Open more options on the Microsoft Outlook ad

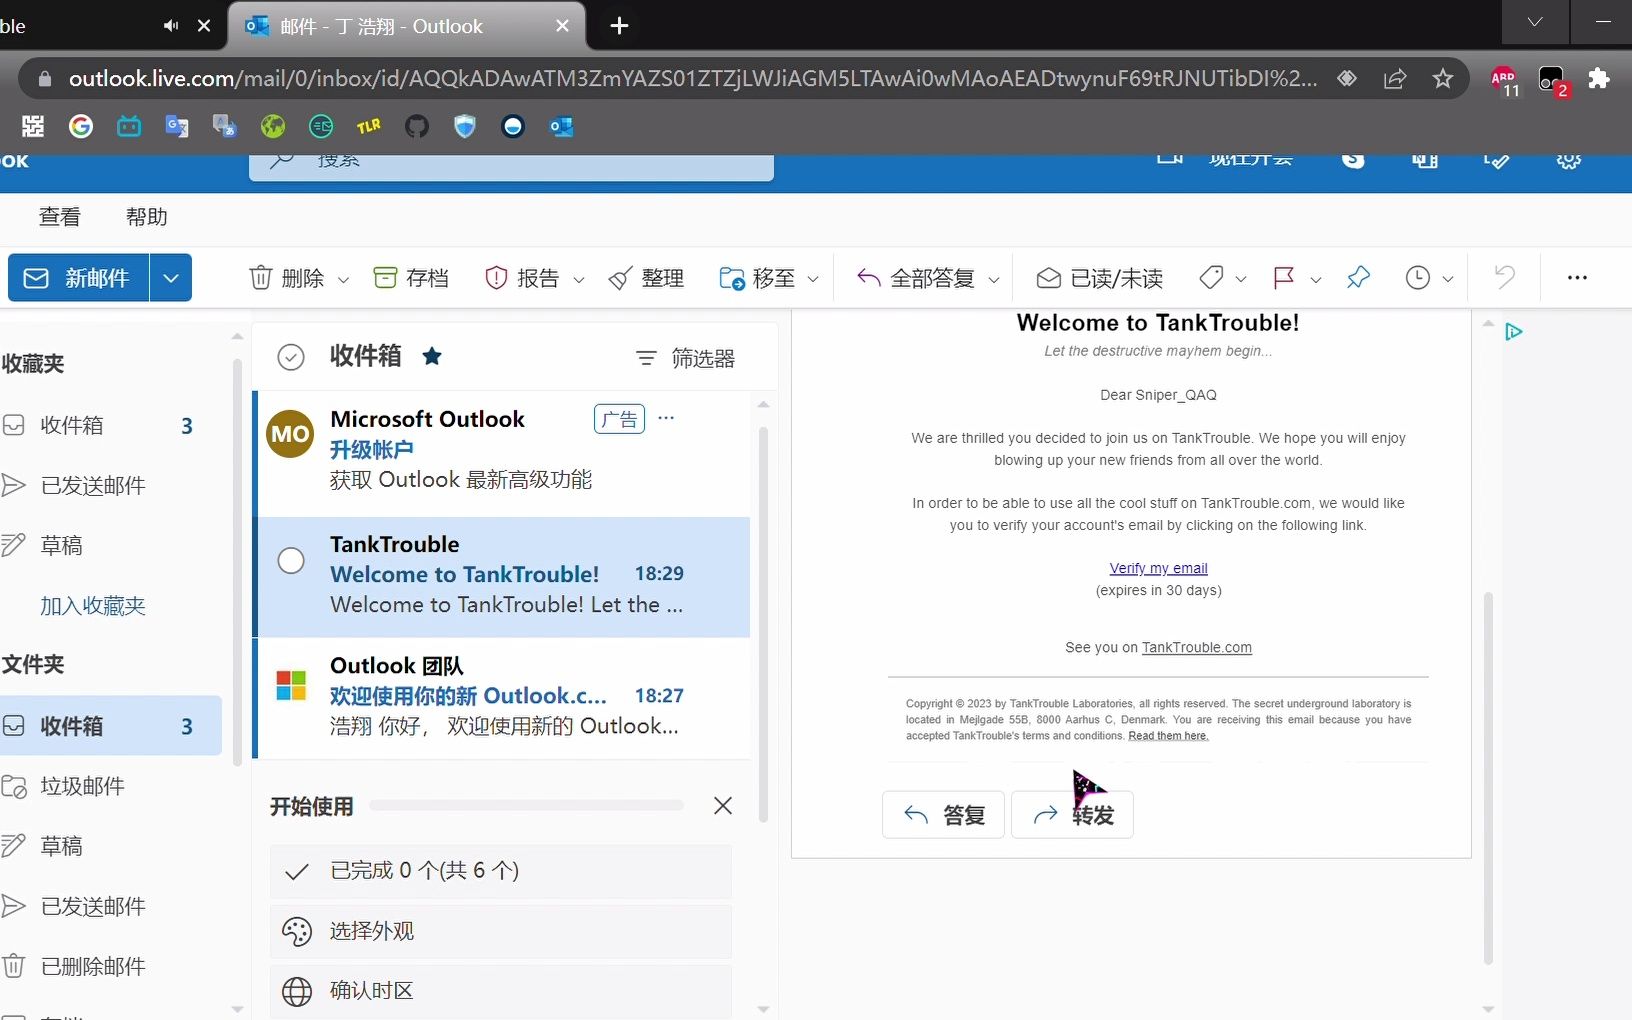click(x=666, y=418)
